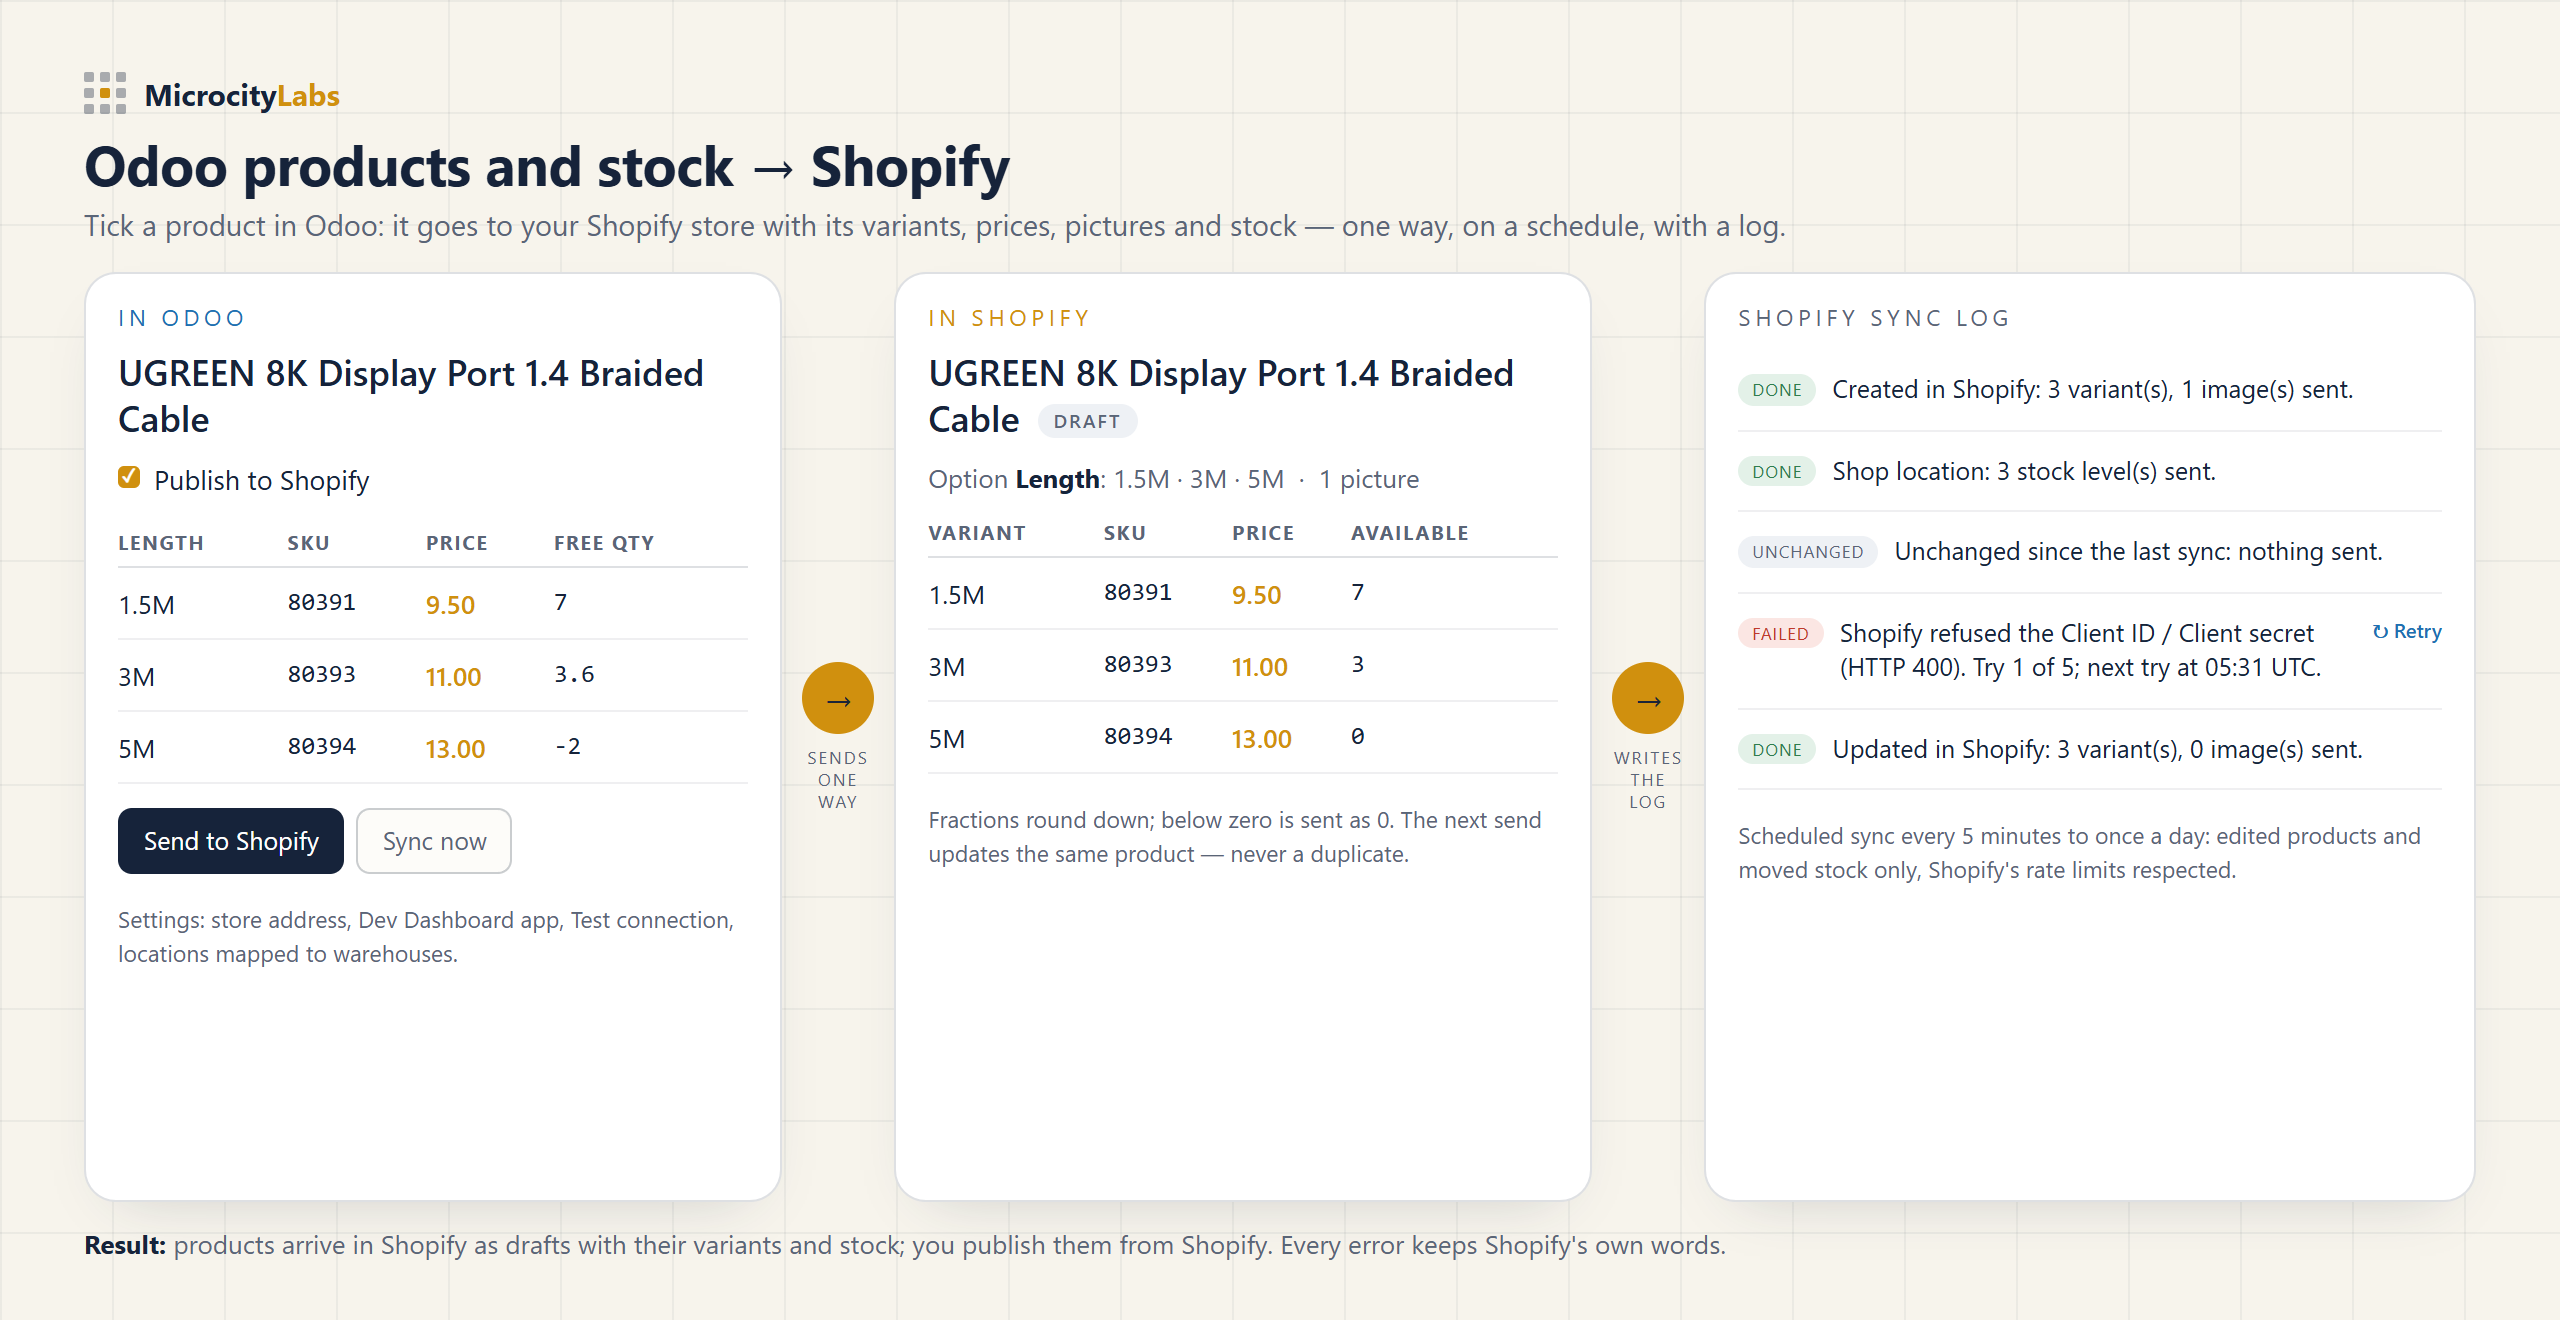Click Shopify available 3 for 3M
The image size is (2560, 1320).
[1357, 664]
